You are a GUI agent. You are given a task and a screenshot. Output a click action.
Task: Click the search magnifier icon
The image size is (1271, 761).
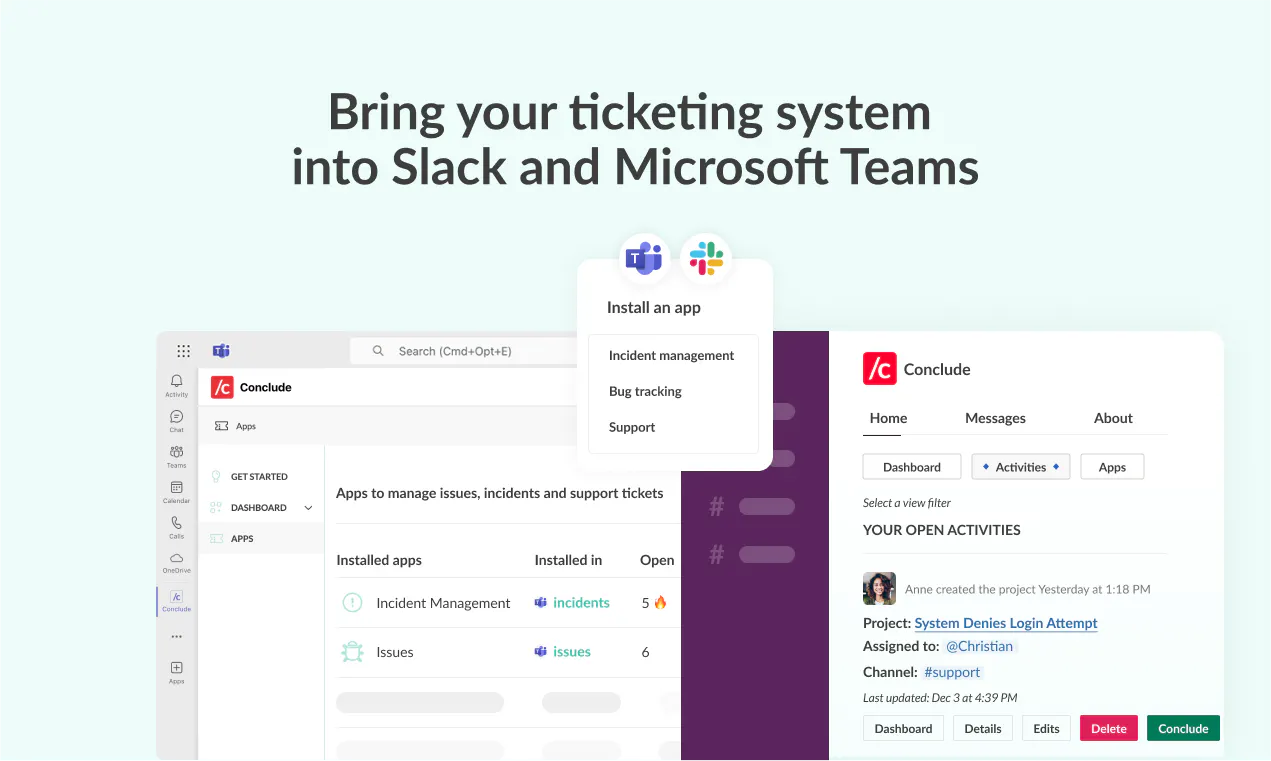[x=378, y=351]
